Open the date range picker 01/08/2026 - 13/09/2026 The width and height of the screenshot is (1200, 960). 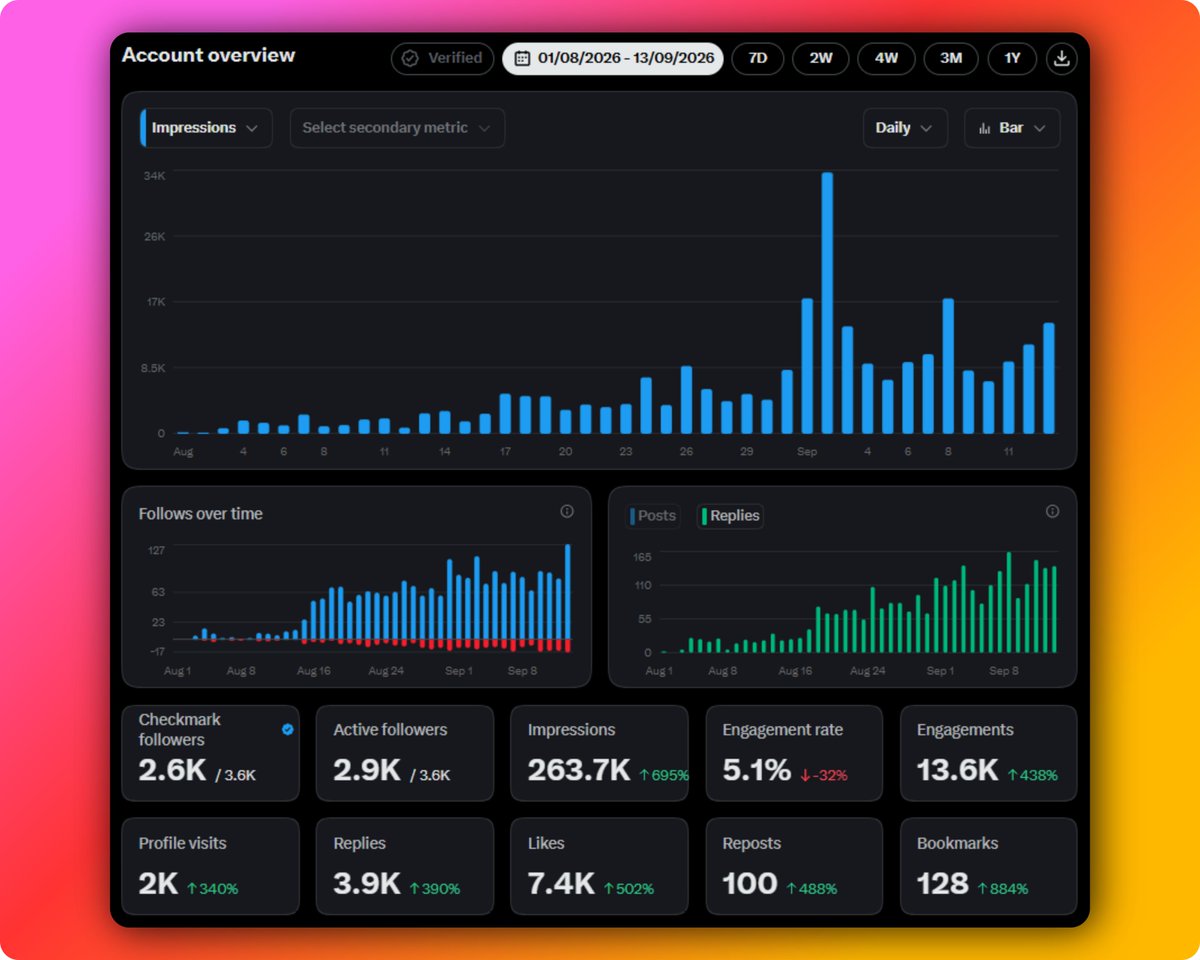click(x=613, y=58)
